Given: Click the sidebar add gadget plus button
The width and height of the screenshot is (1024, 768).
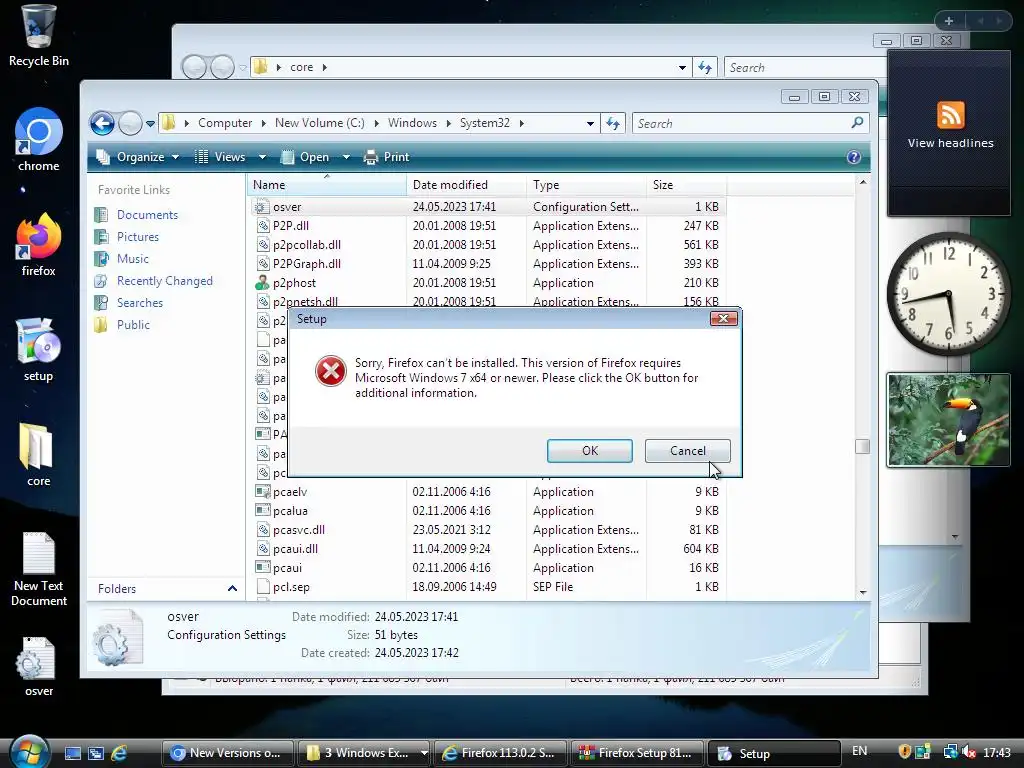Looking at the screenshot, I should click(949, 21).
